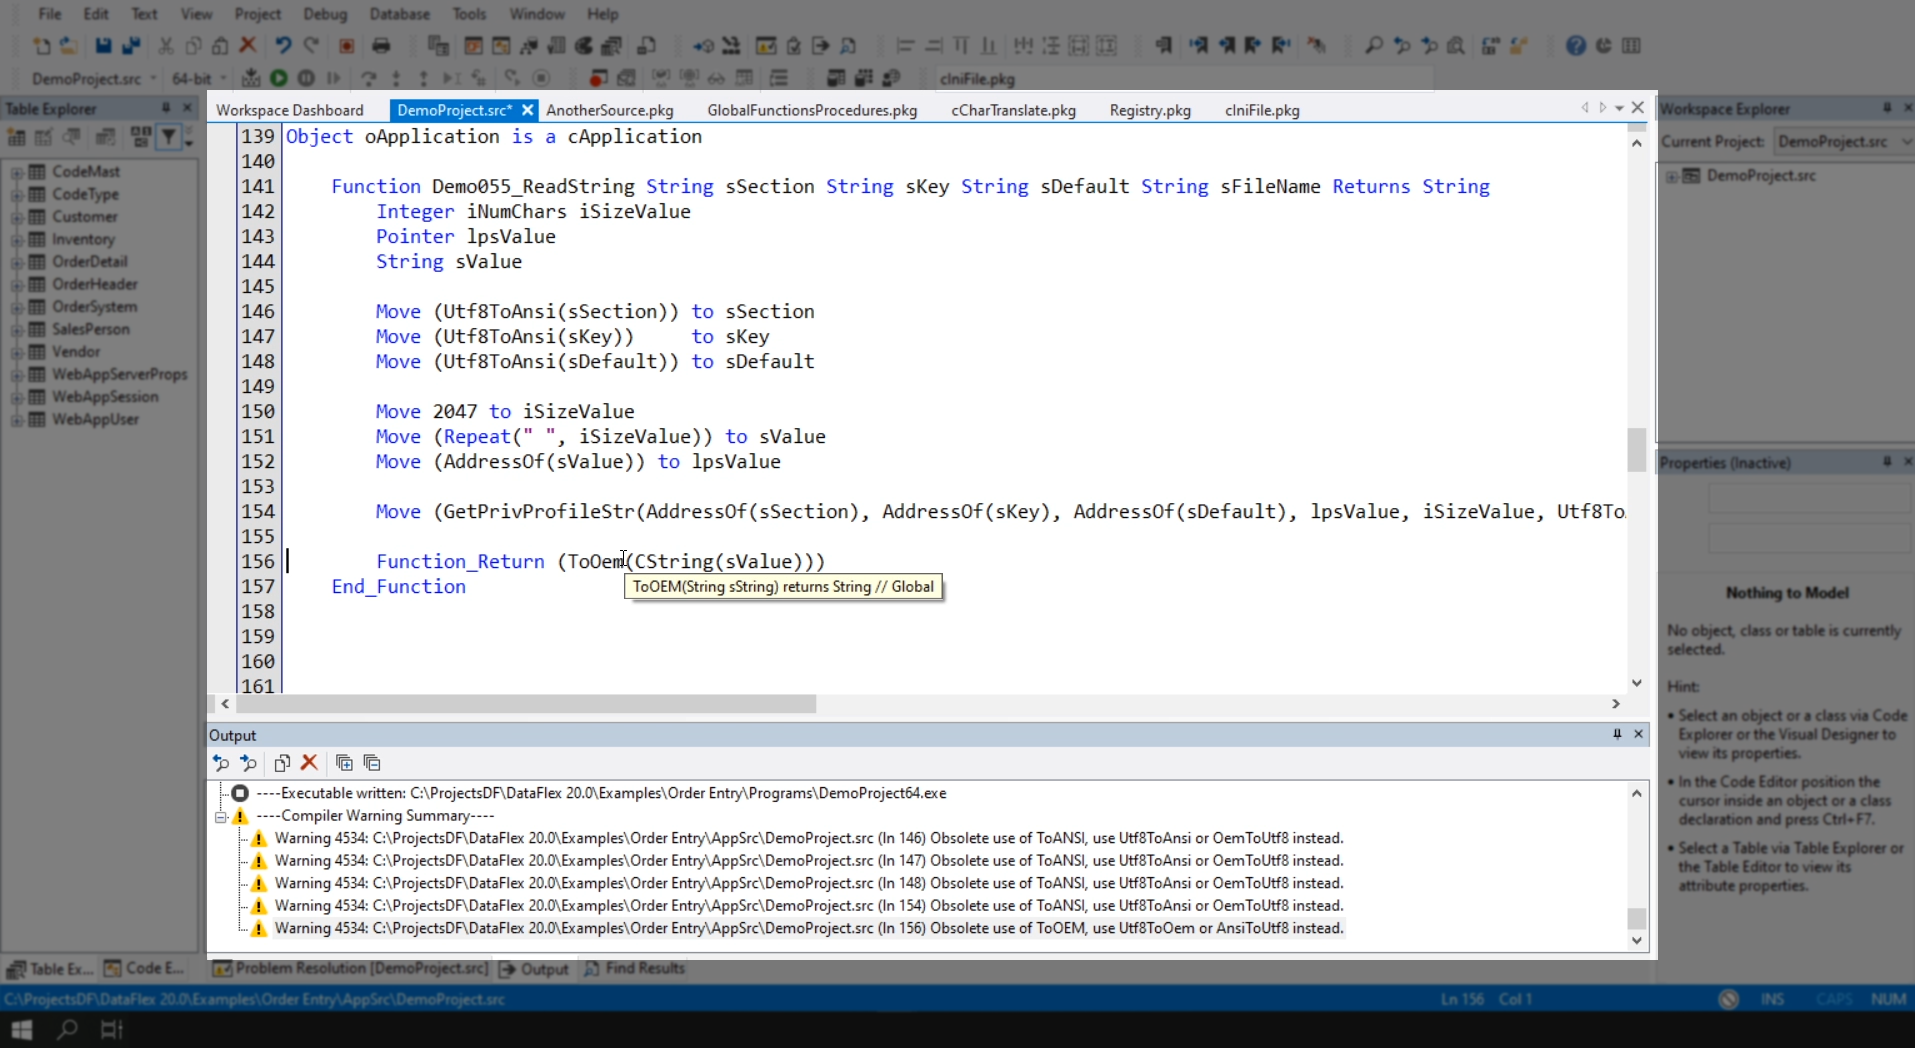This screenshot has height=1048, width=1915.
Task: Click the magnifier Find icon in toolbar
Action: [1374, 46]
